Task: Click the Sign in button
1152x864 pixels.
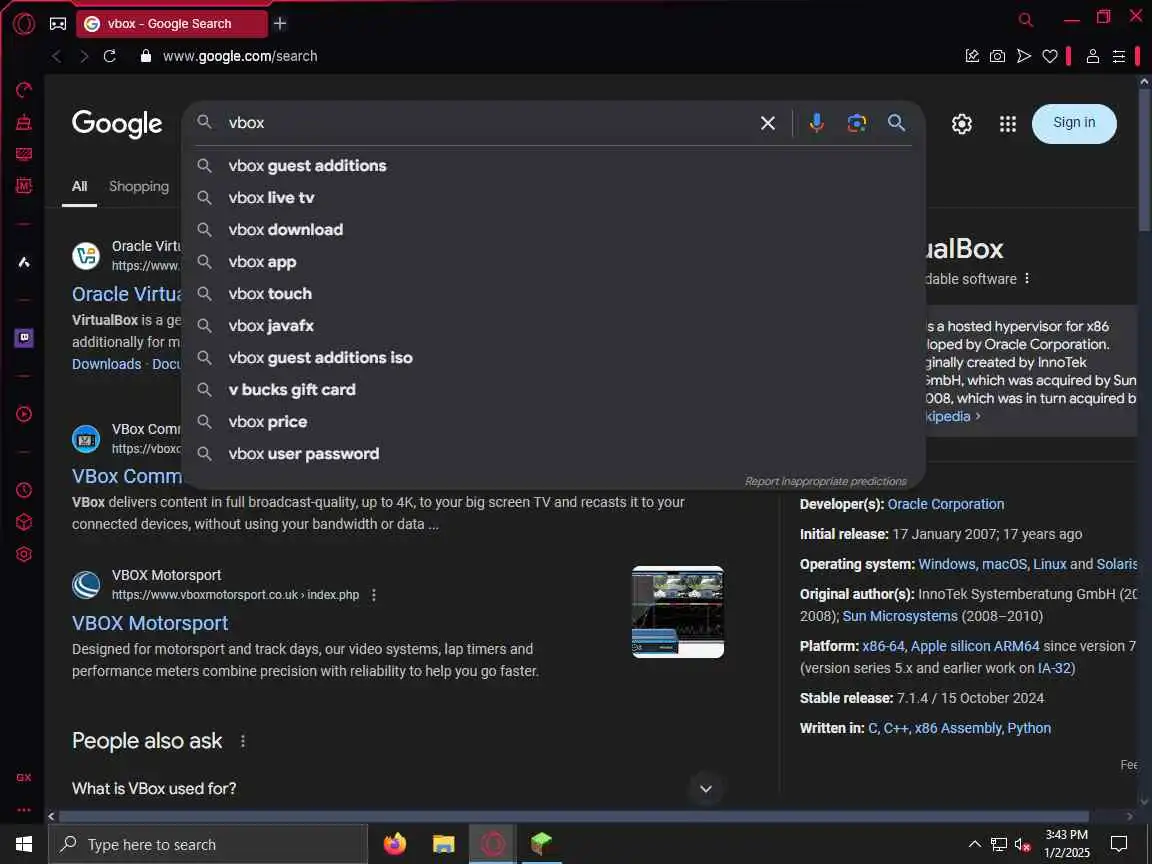Action: tap(1074, 123)
